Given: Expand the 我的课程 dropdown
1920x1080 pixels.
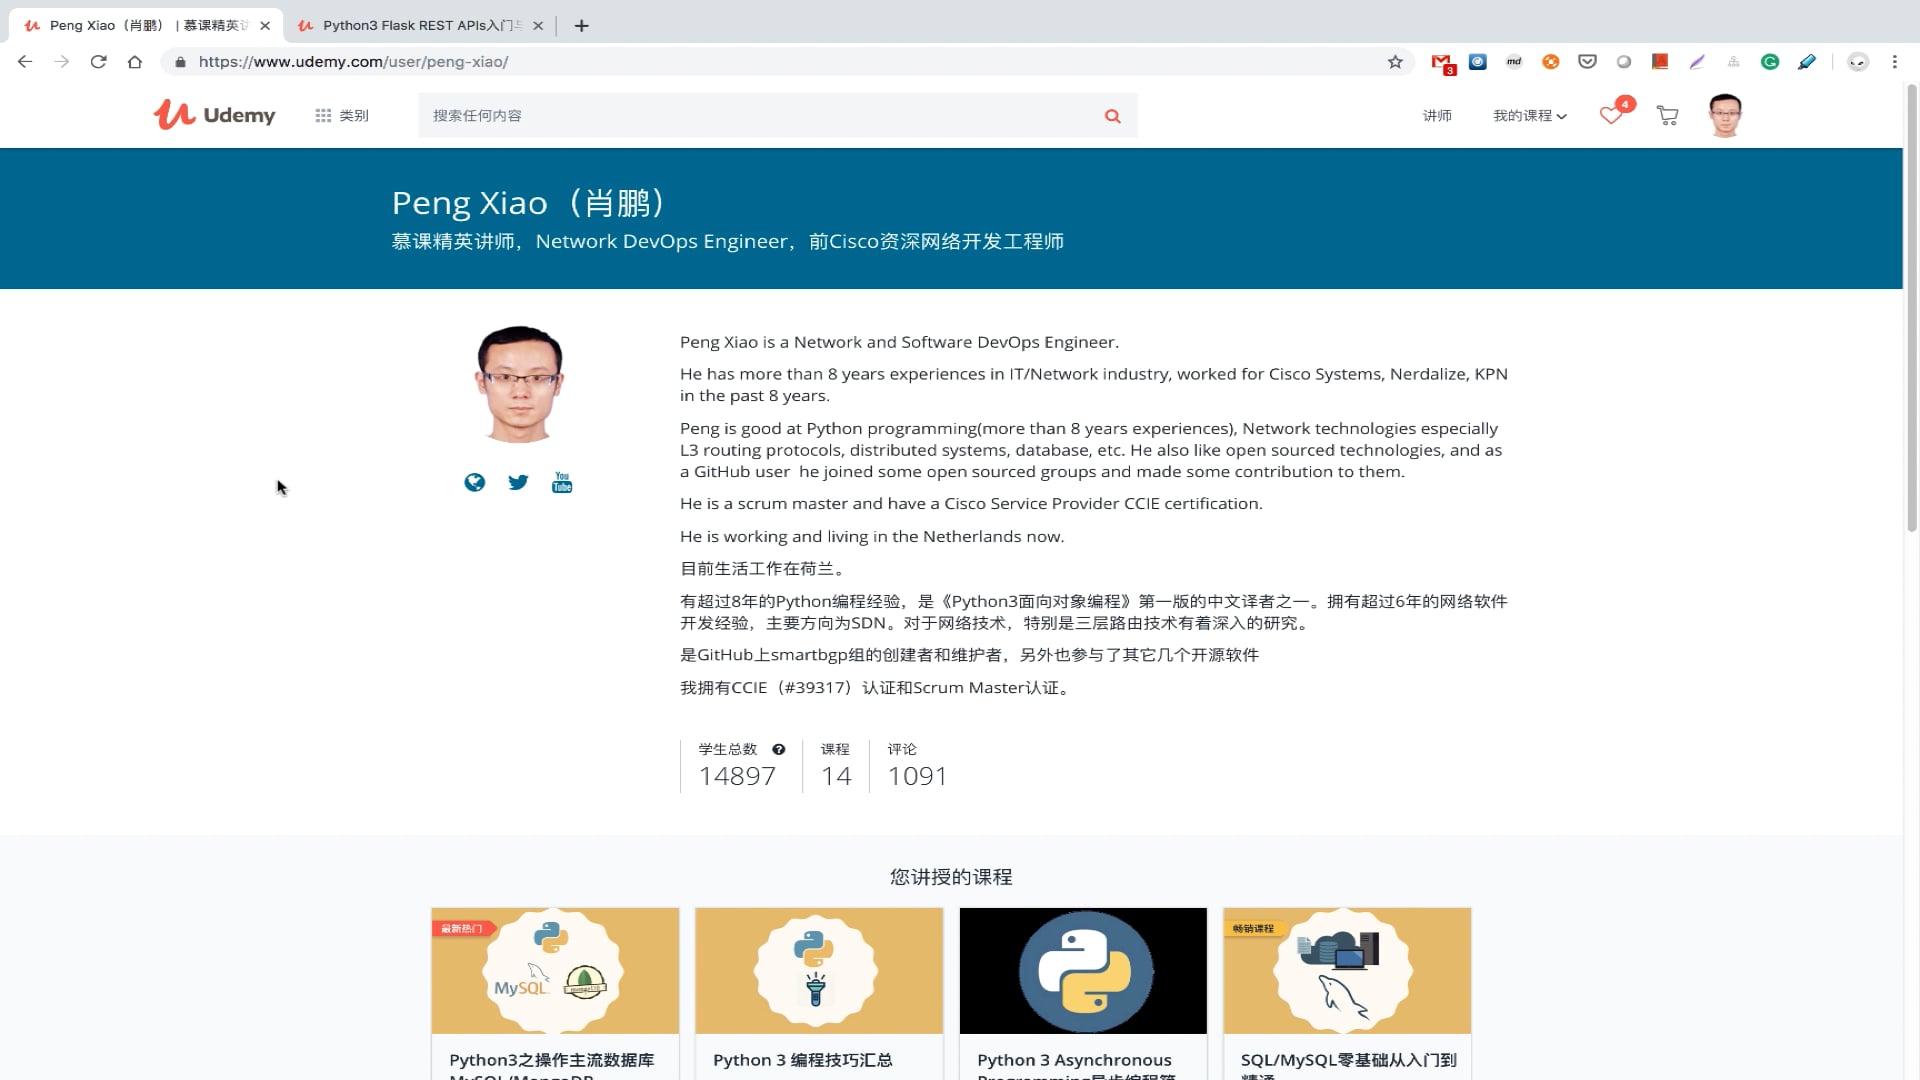Looking at the screenshot, I should pos(1529,116).
